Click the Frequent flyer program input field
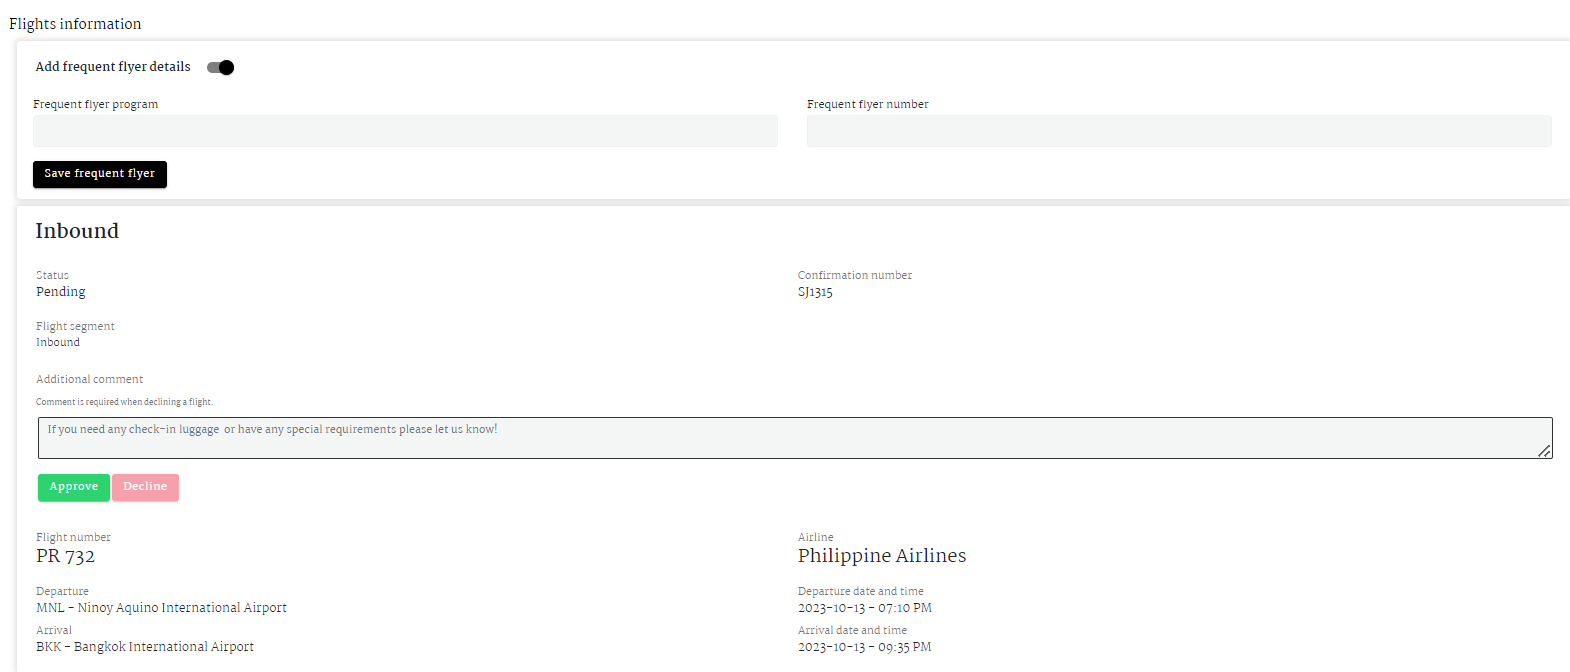The width and height of the screenshot is (1570, 672). click(405, 131)
